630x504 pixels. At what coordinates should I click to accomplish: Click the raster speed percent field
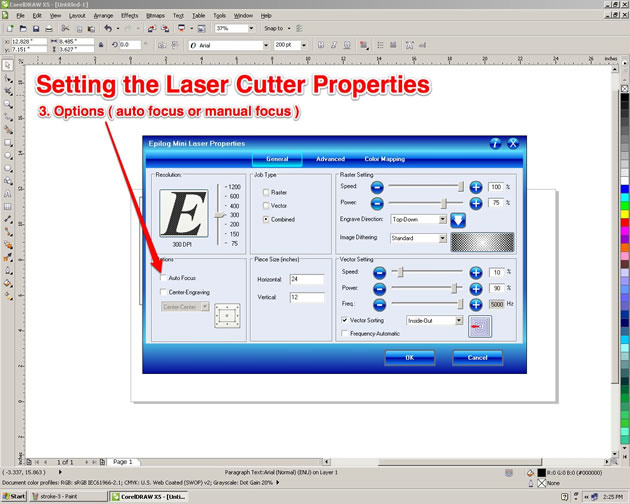click(x=496, y=187)
